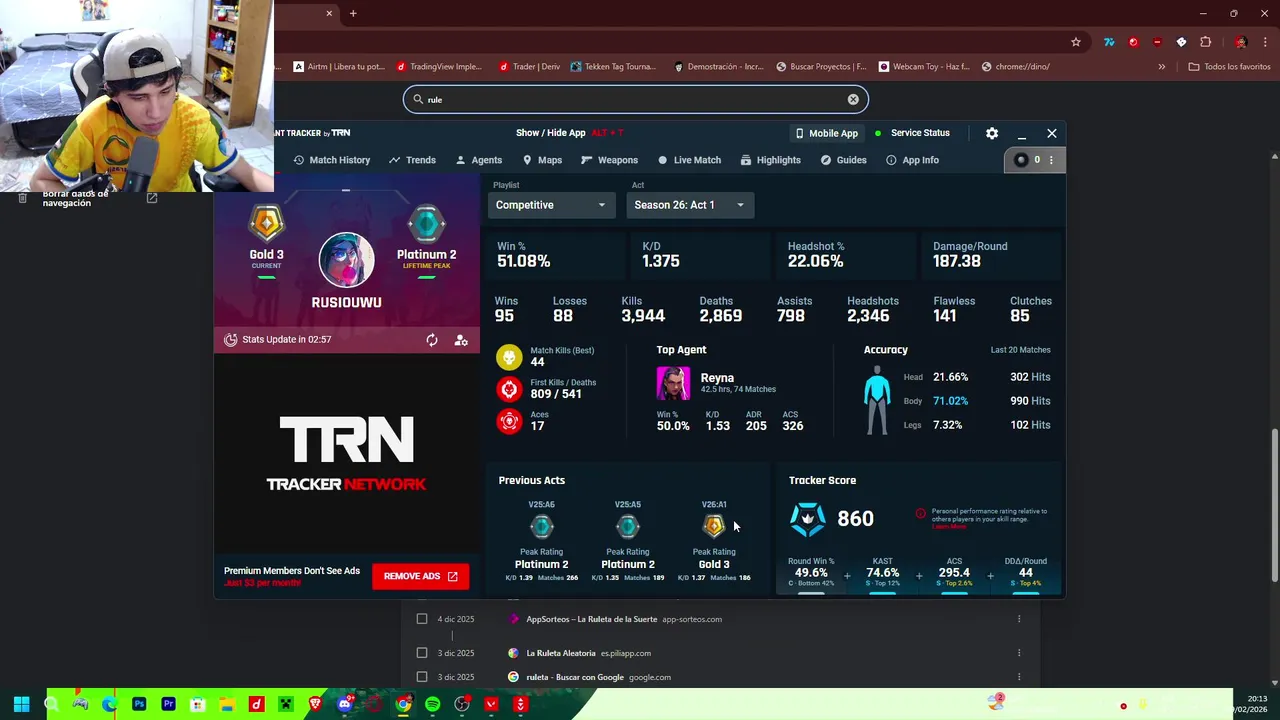
Task: Go to the Weapons tab
Action: click(609, 160)
